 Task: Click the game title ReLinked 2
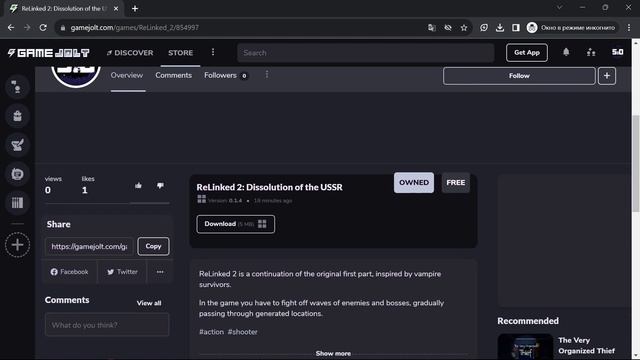pyautogui.click(x=269, y=187)
